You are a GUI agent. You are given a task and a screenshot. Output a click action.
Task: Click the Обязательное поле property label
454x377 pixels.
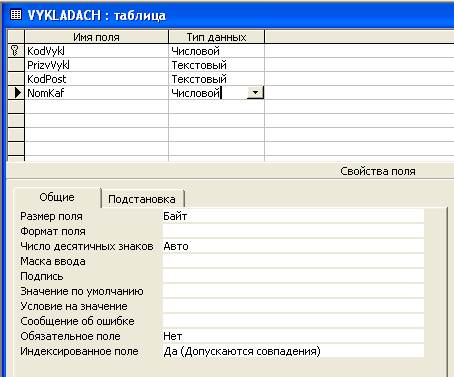coord(70,336)
